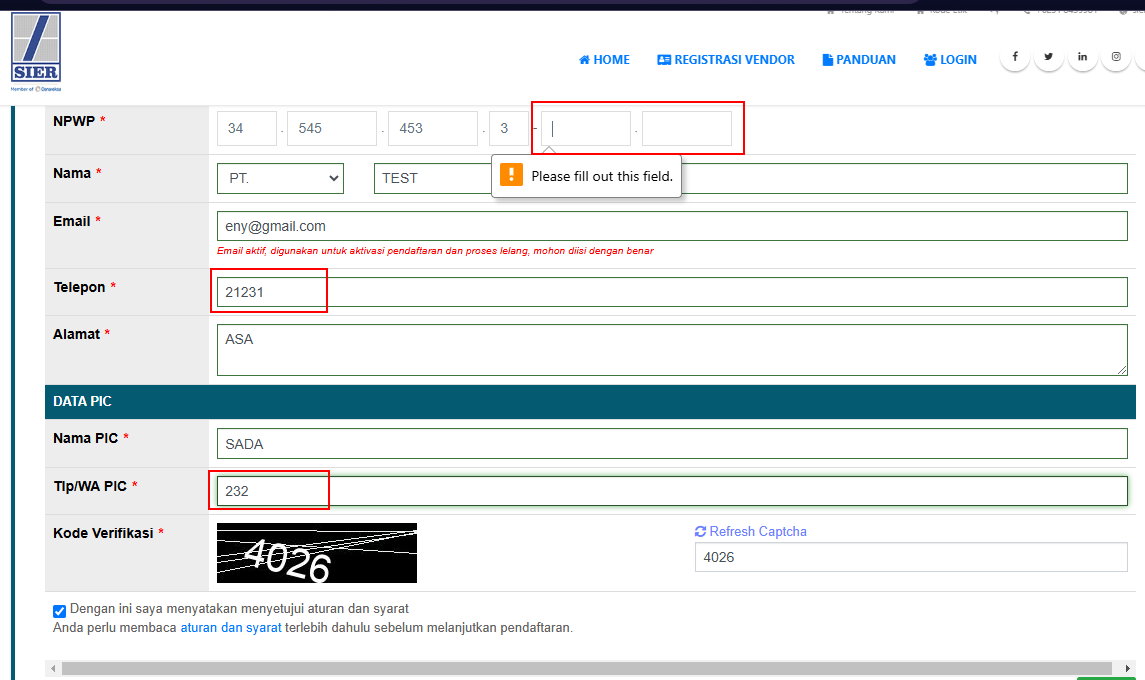1145x680 pixels.
Task: Click the Telepon field containing 21231
Action: (672, 292)
